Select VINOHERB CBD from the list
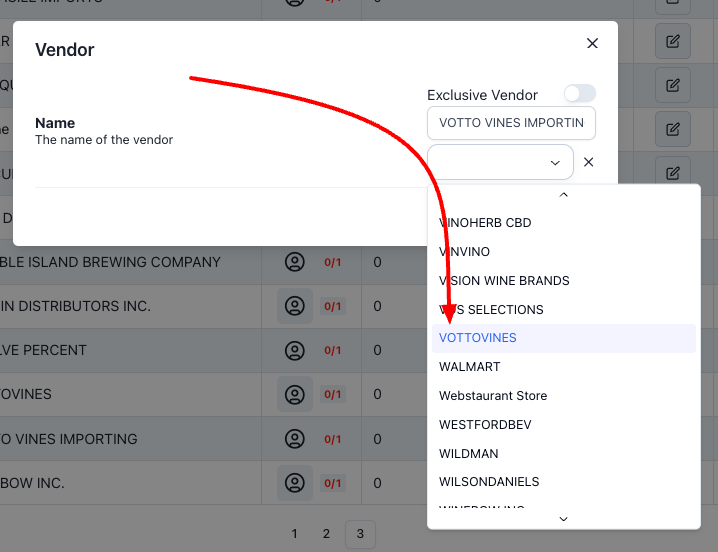 click(564, 223)
